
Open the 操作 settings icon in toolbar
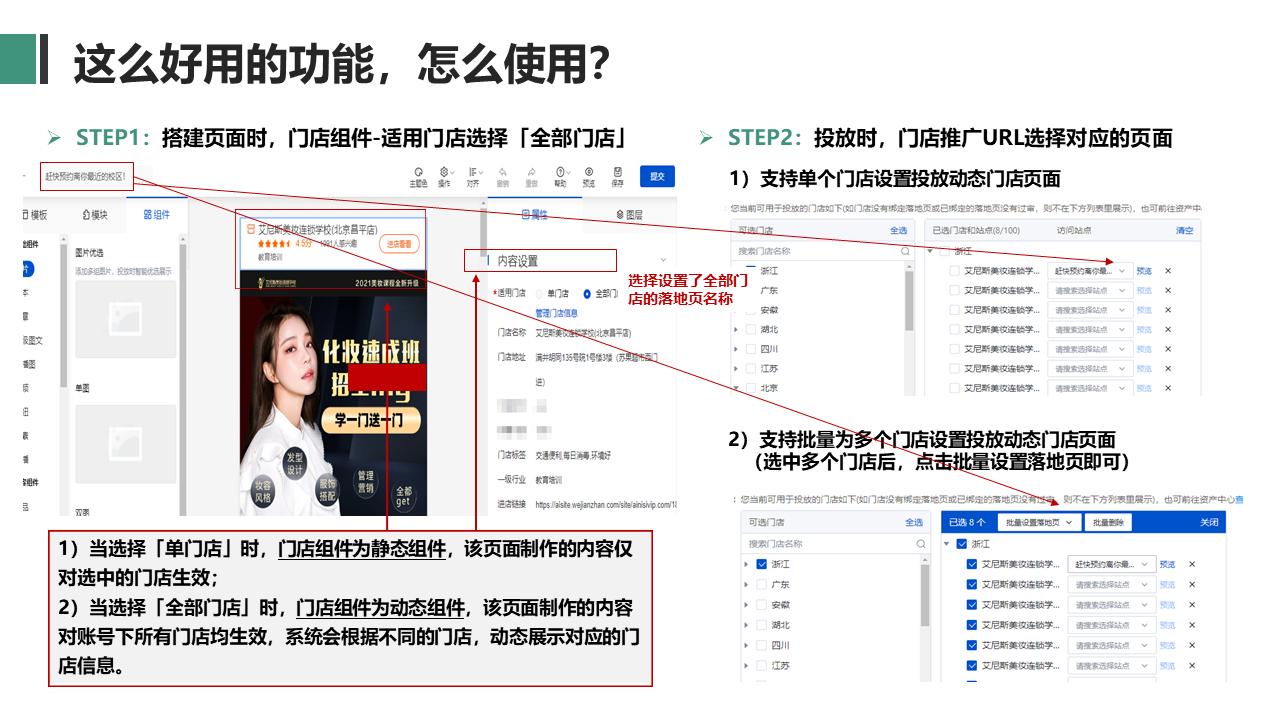coord(445,172)
